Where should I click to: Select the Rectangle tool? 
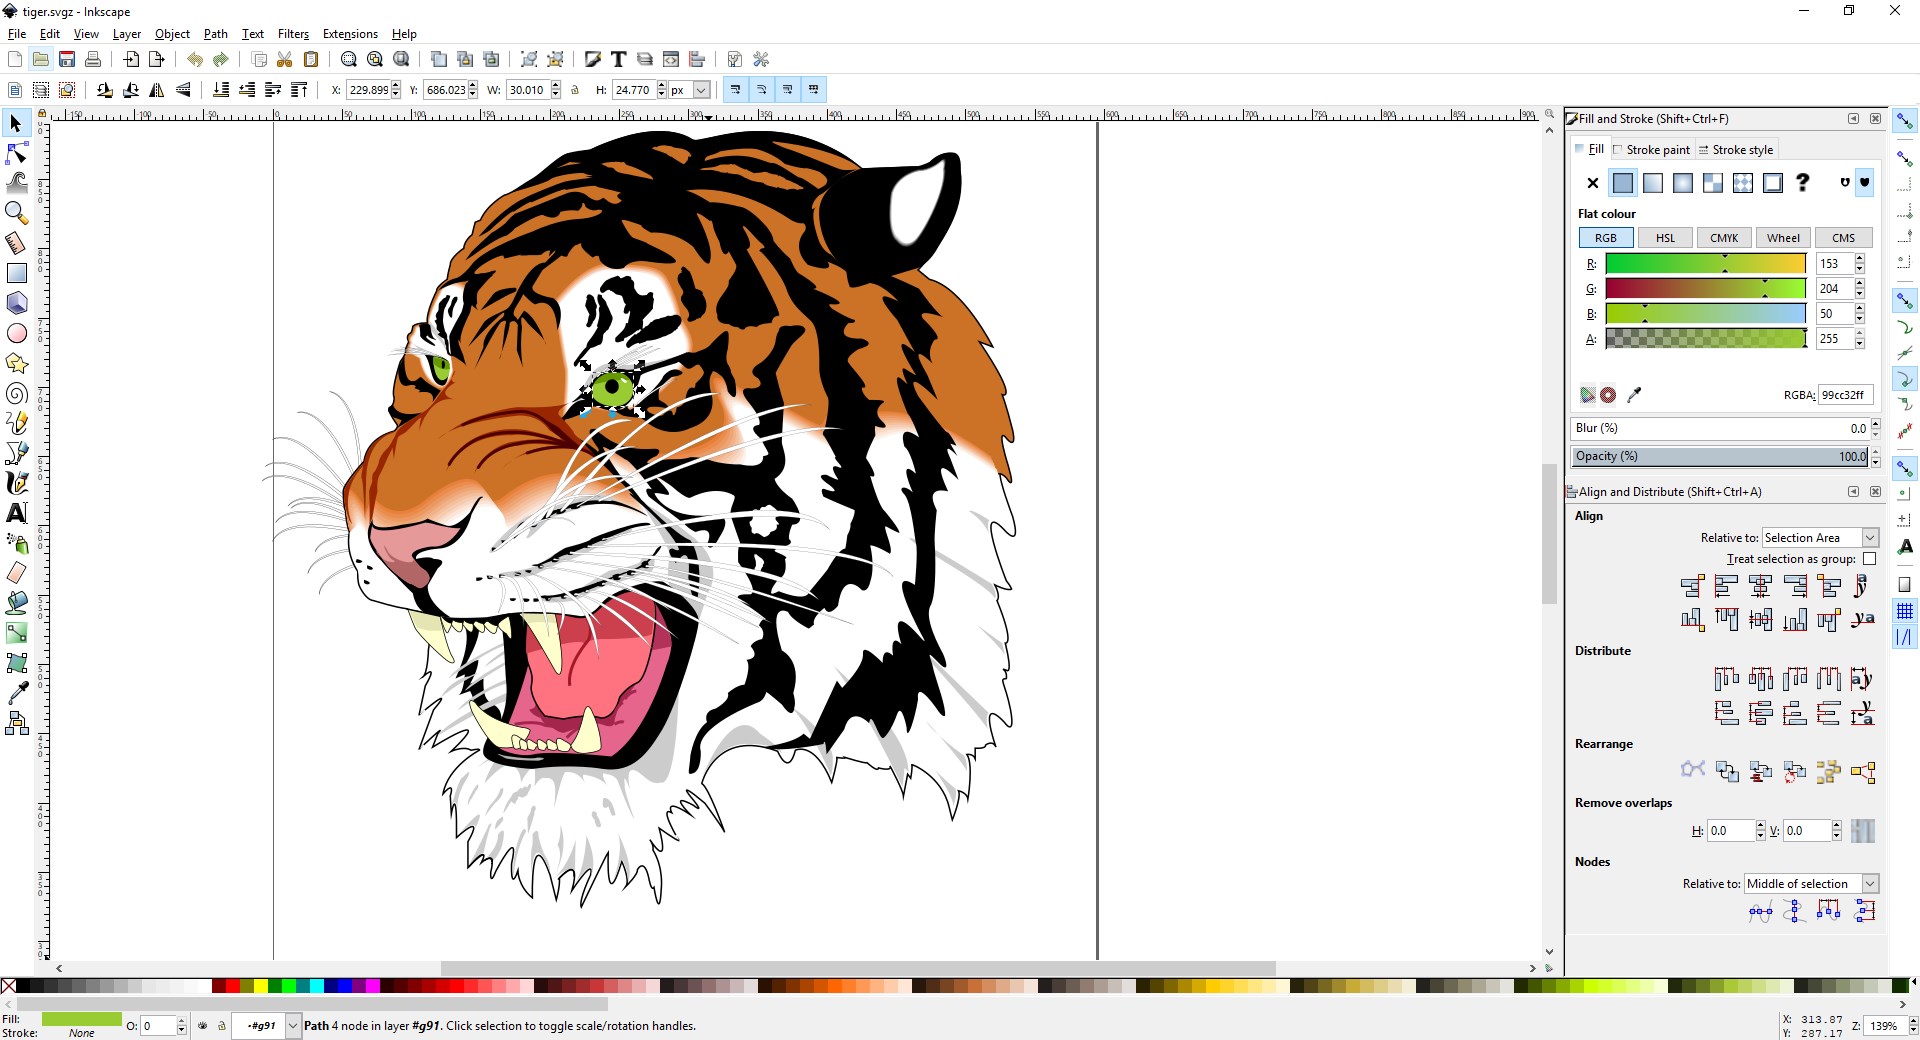point(16,273)
